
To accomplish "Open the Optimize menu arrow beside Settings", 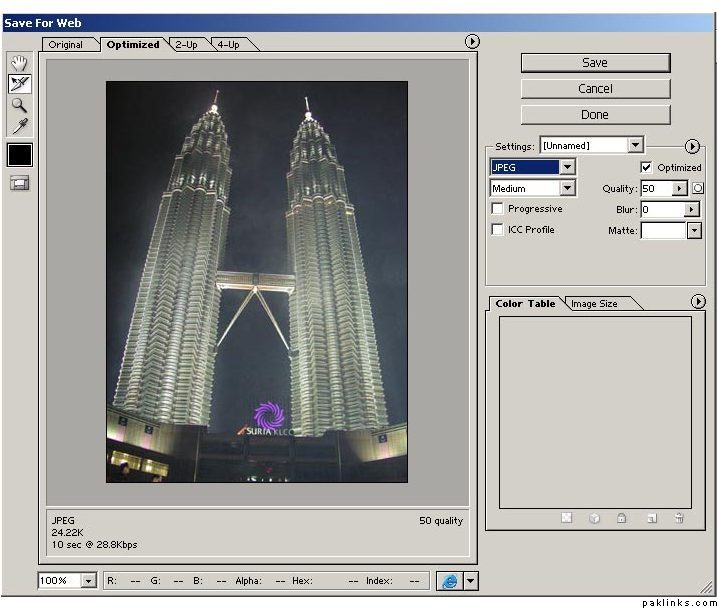I will point(691,146).
